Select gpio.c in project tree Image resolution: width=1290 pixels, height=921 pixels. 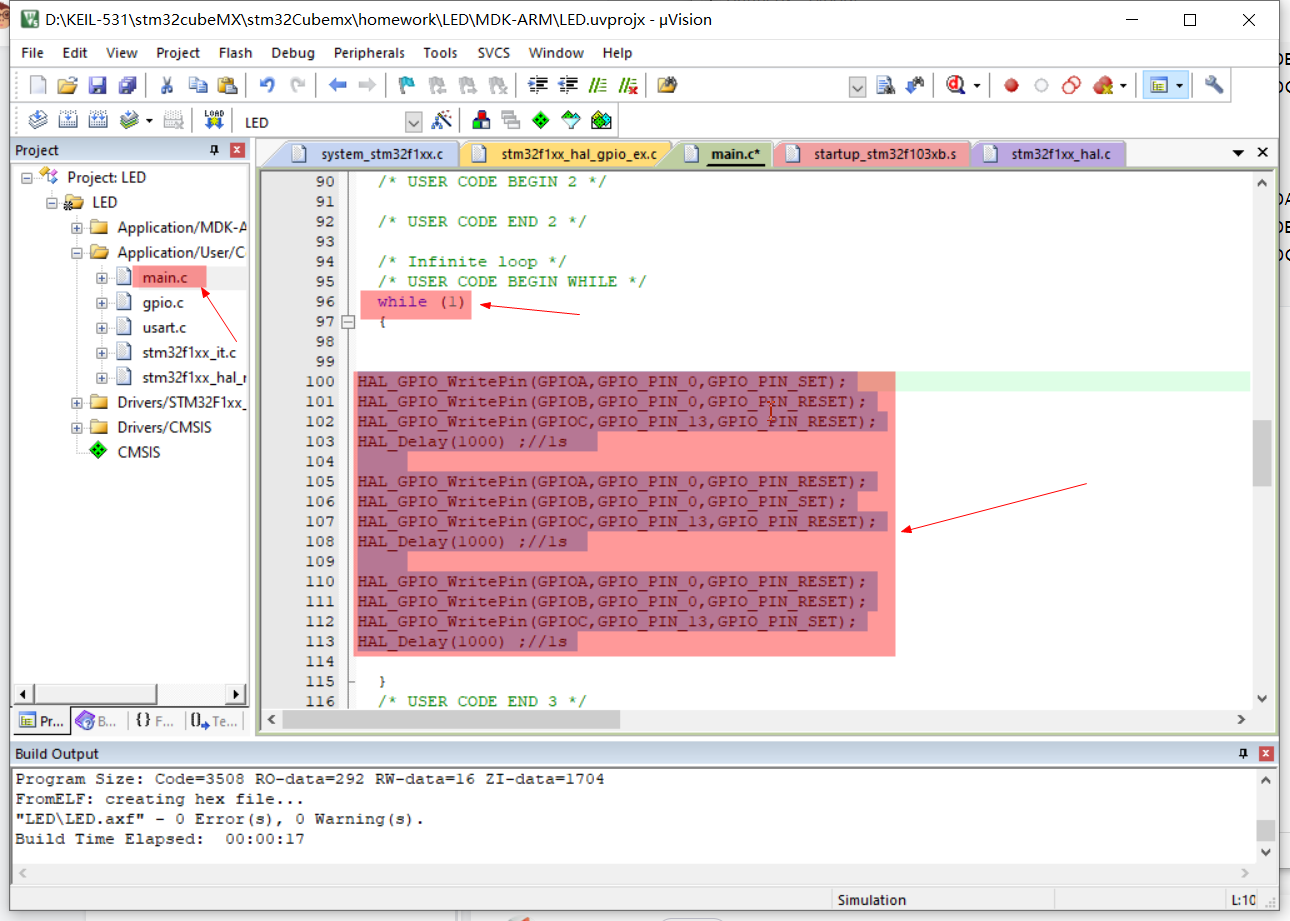pos(163,303)
